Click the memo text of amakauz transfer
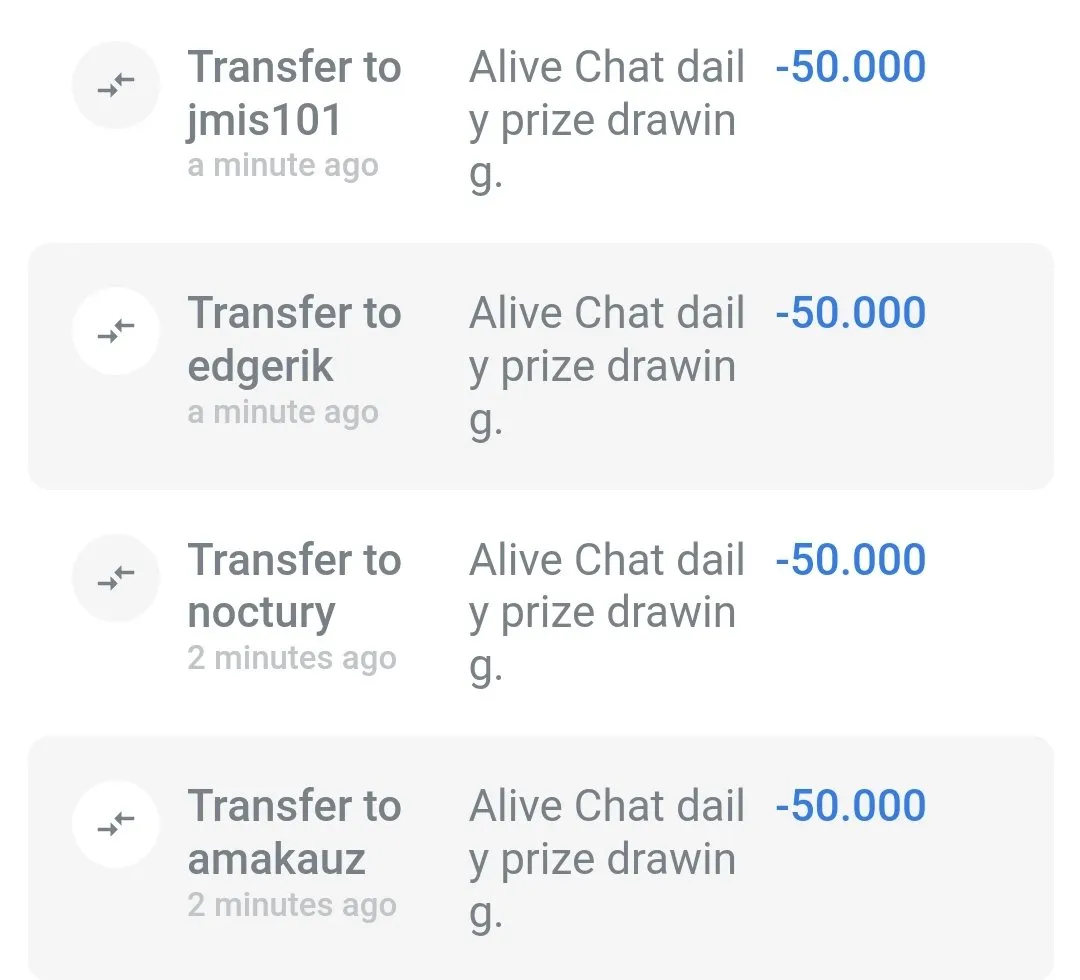This screenshot has width=1080, height=980. [x=606, y=859]
